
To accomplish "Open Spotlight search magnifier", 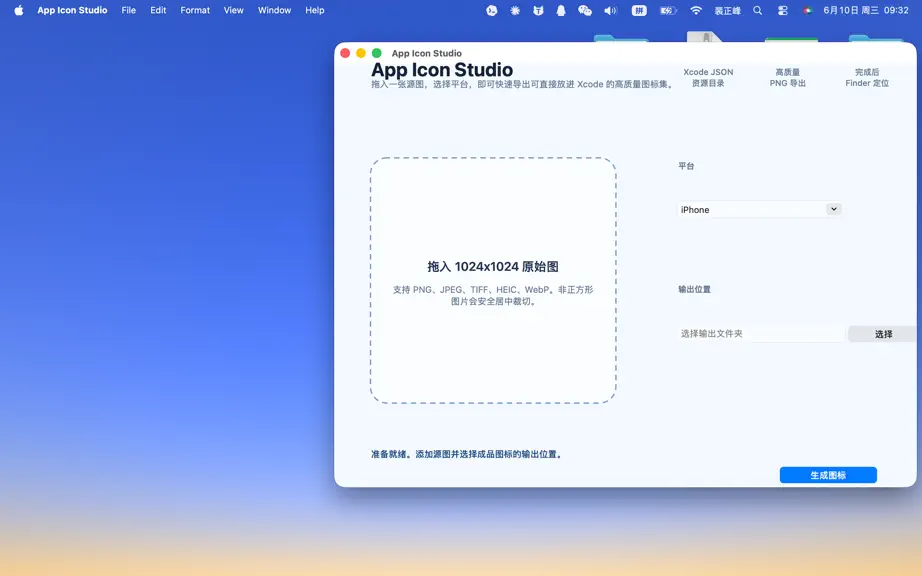I will [x=757, y=10].
